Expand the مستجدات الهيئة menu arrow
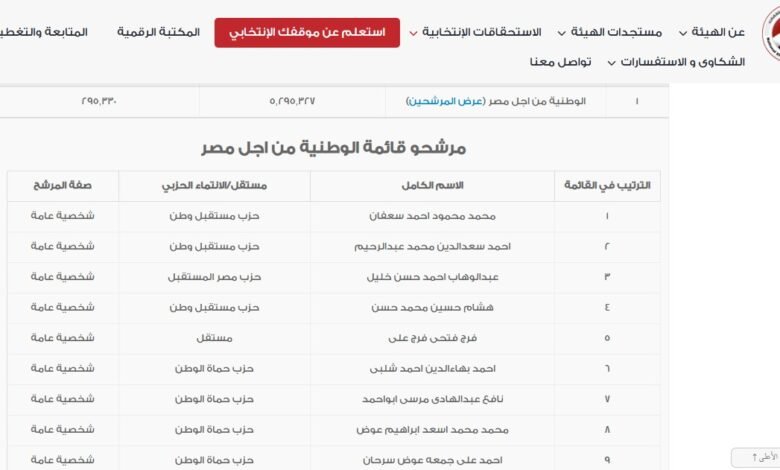The height and width of the screenshot is (470, 780). pos(561,33)
